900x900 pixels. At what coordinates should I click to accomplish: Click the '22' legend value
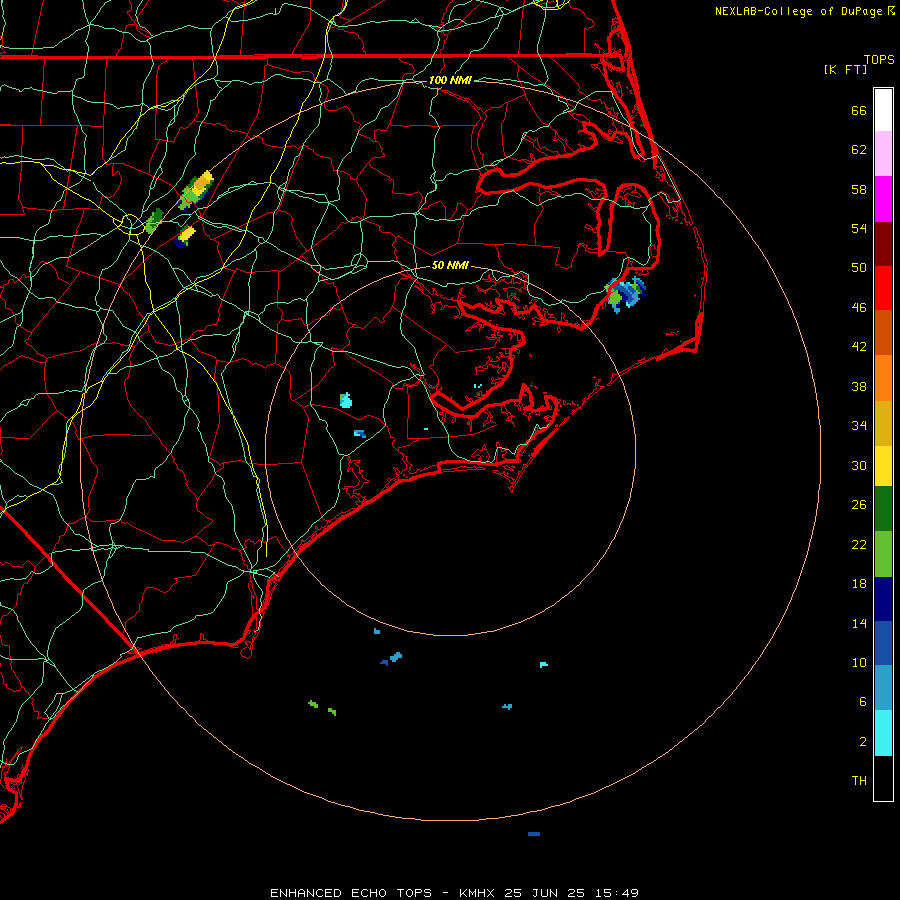coord(859,544)
